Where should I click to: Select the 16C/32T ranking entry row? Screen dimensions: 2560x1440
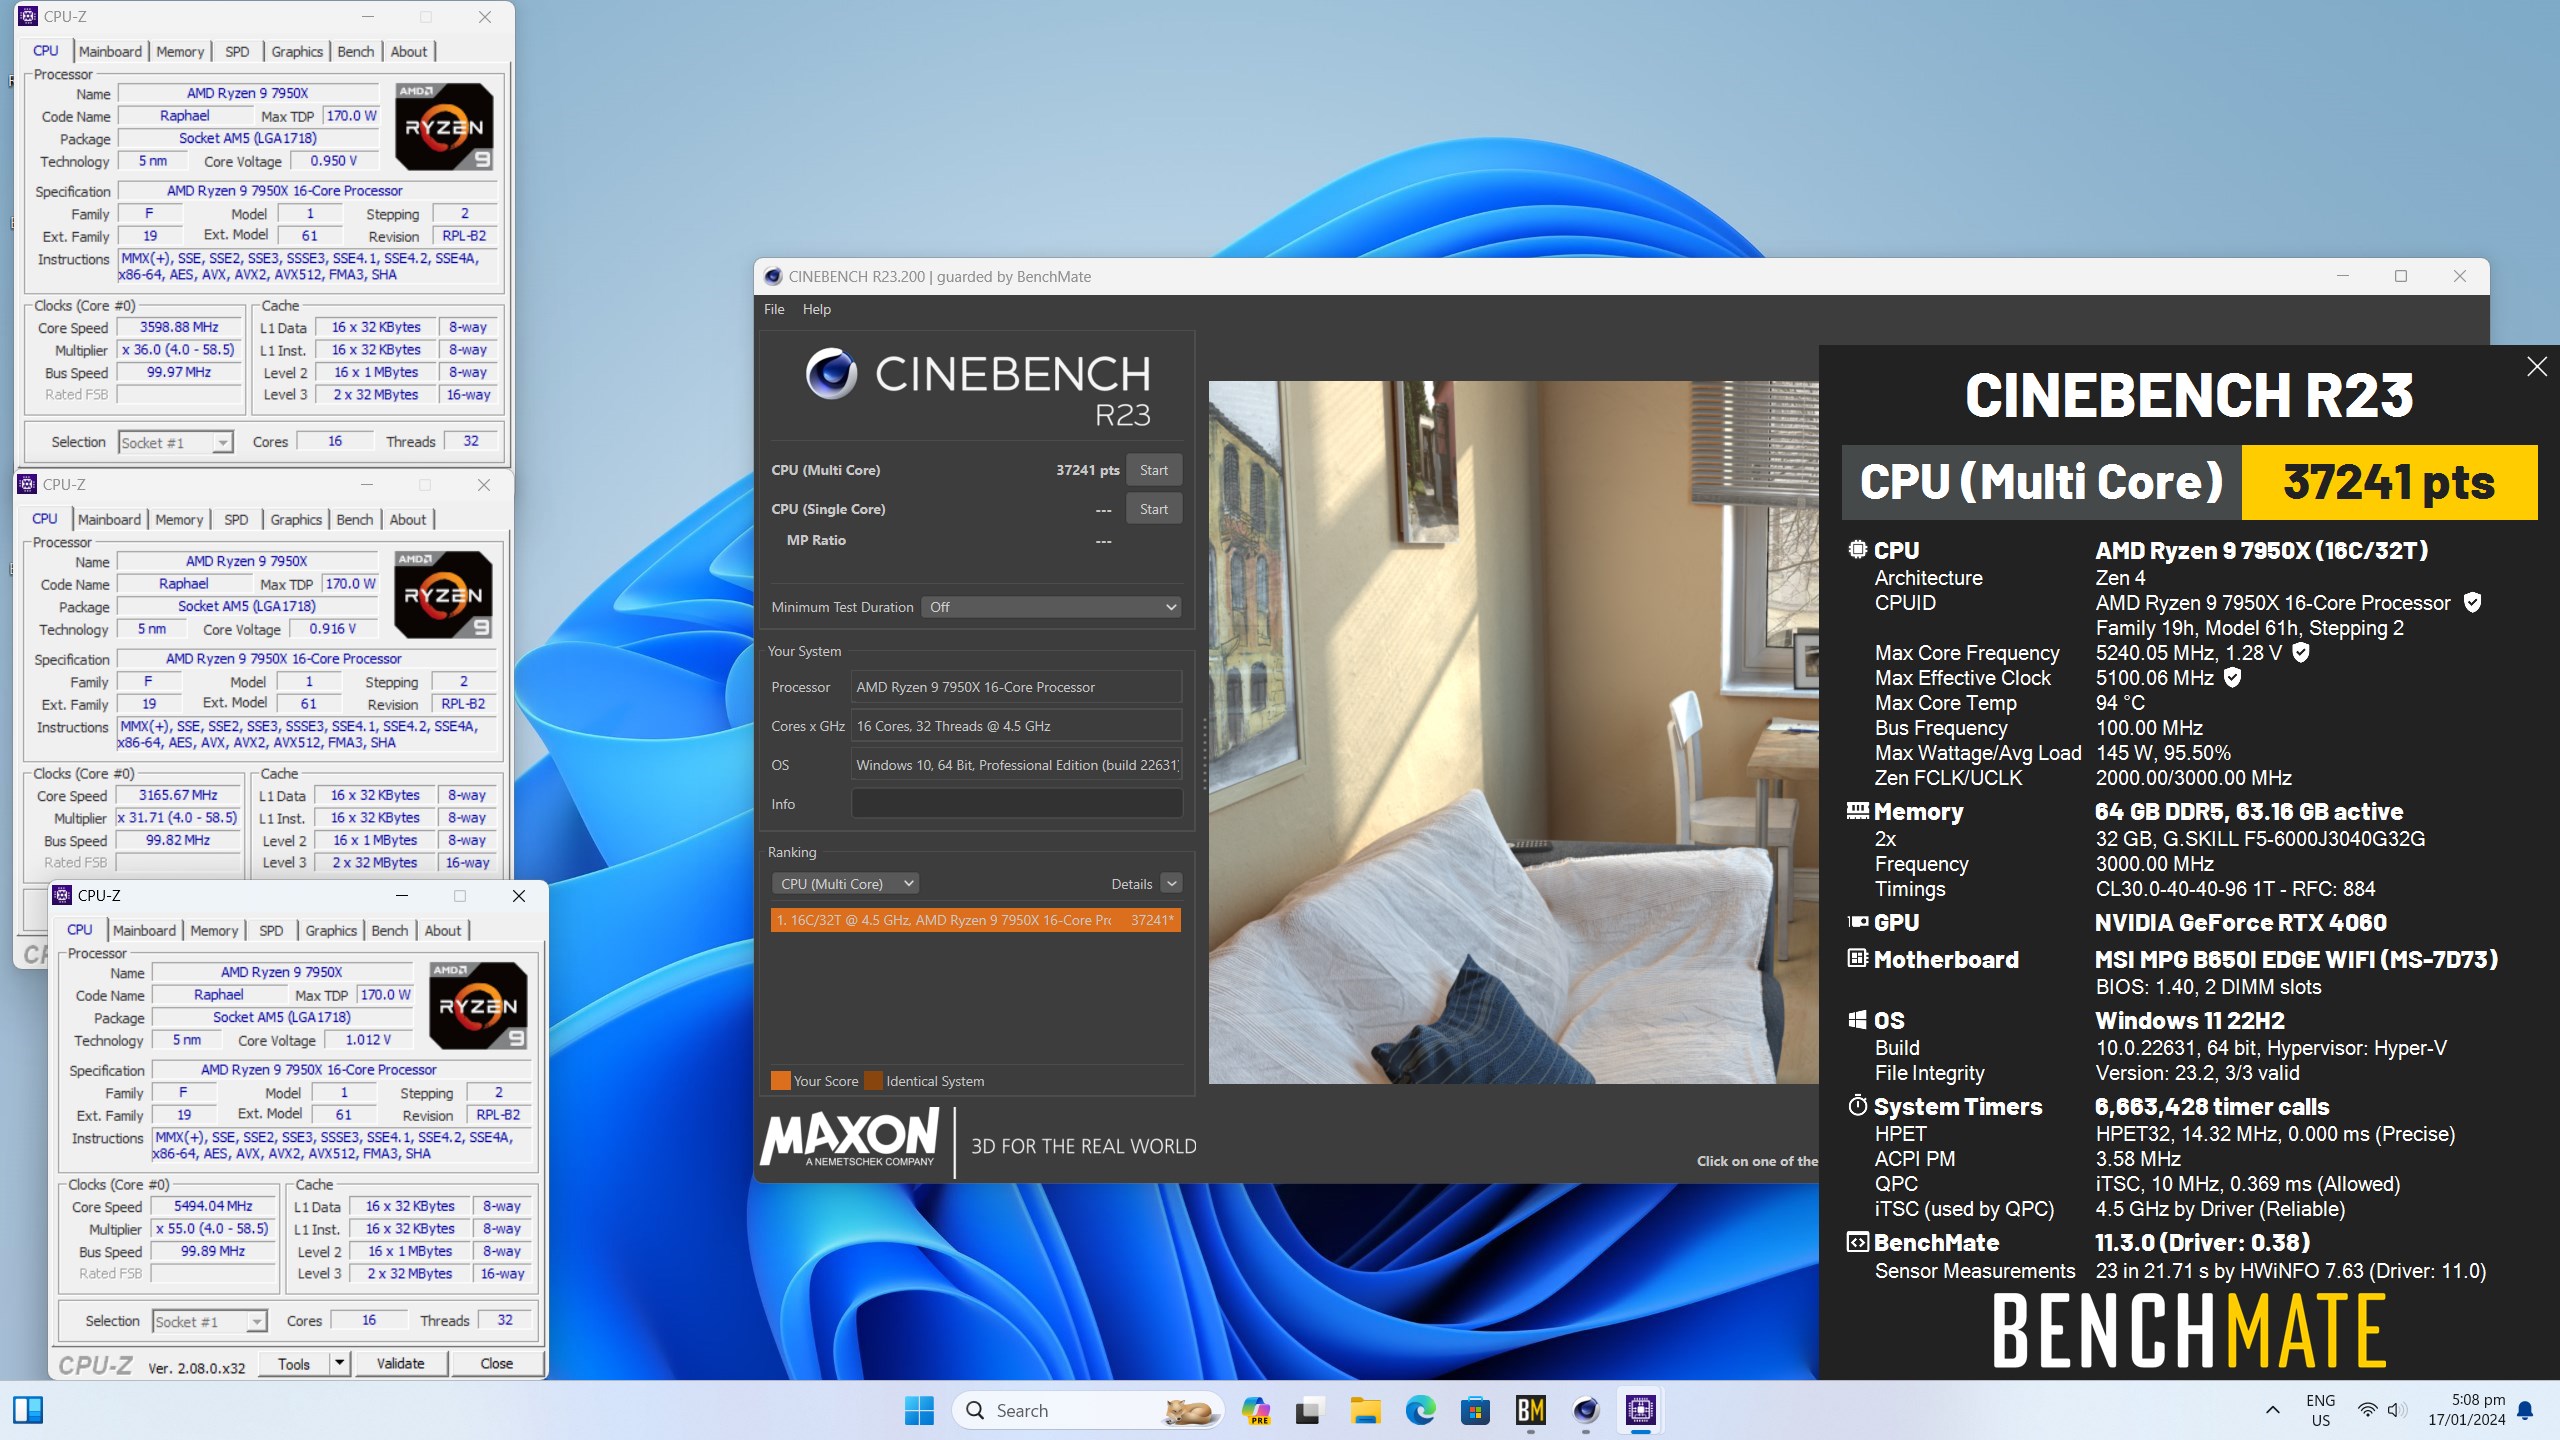click(x=975, y=920)
